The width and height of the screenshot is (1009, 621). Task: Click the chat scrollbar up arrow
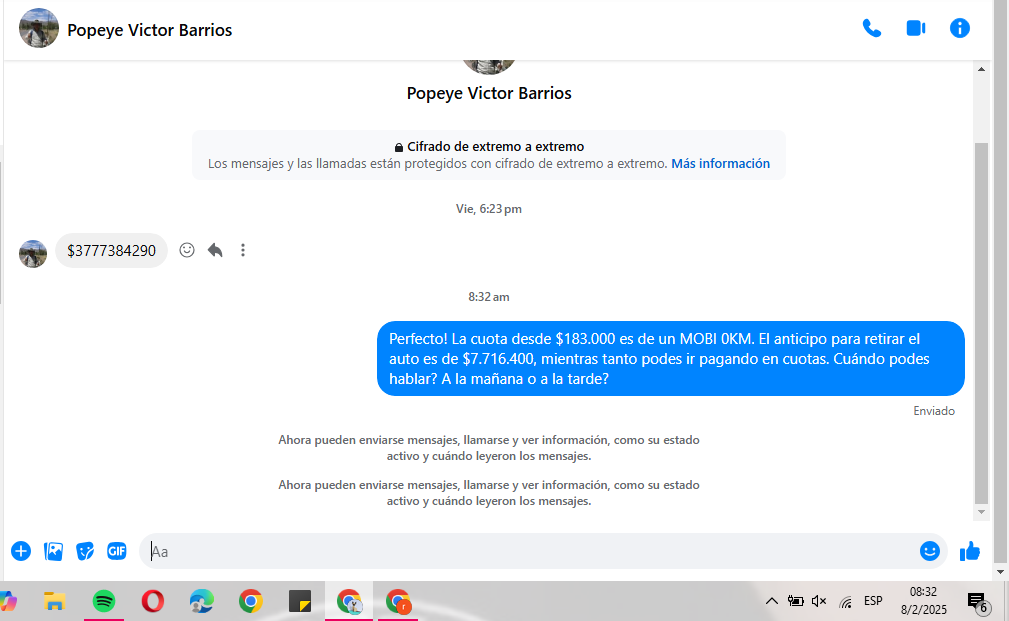click(x=981, y=69)
